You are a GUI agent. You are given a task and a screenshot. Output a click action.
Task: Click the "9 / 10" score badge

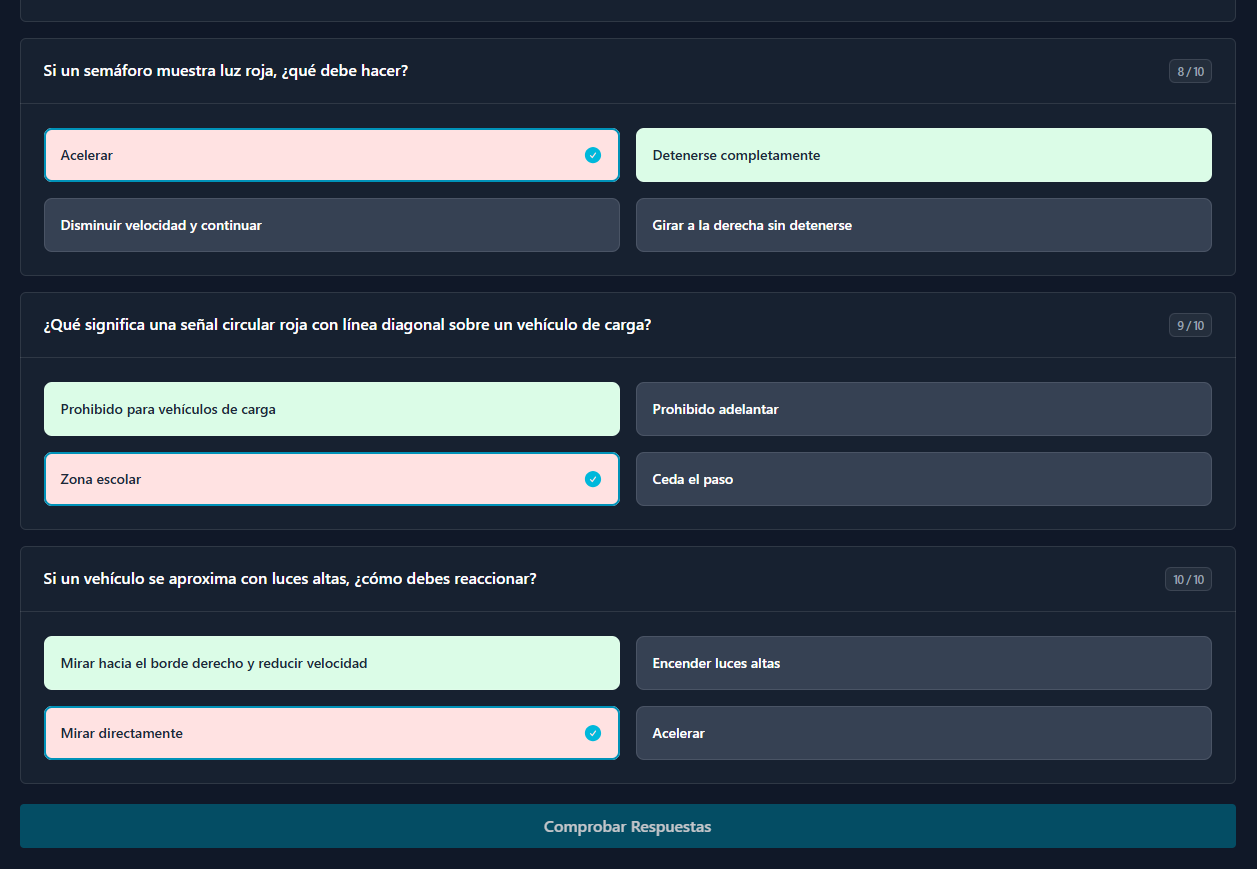[1190, 325]
